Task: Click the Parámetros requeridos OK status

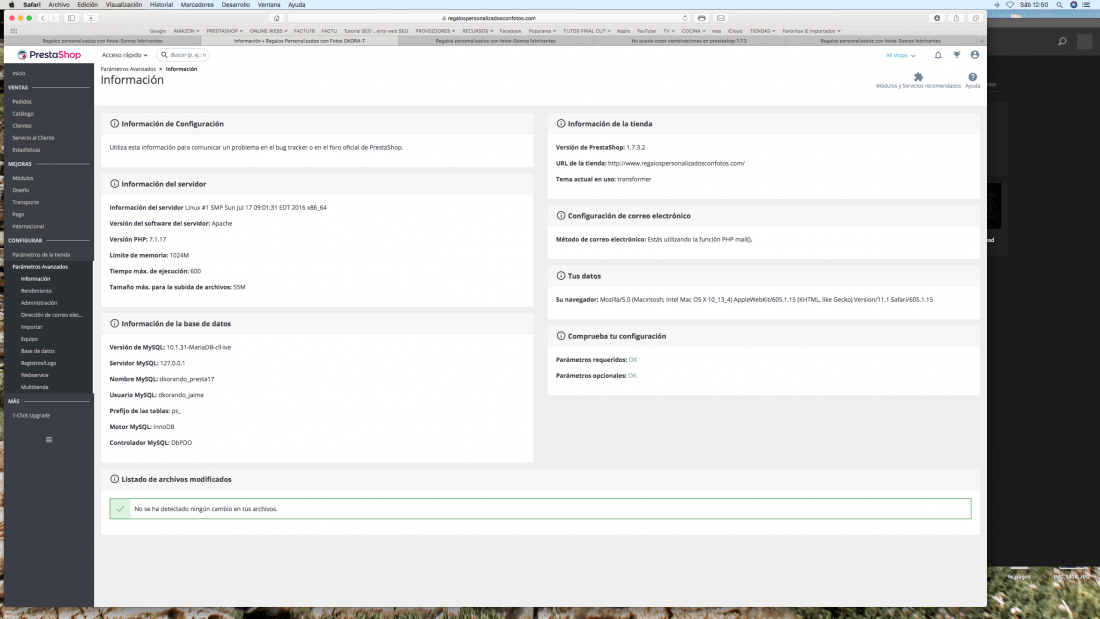Action: pyautogui.click(x=633, y=360)
